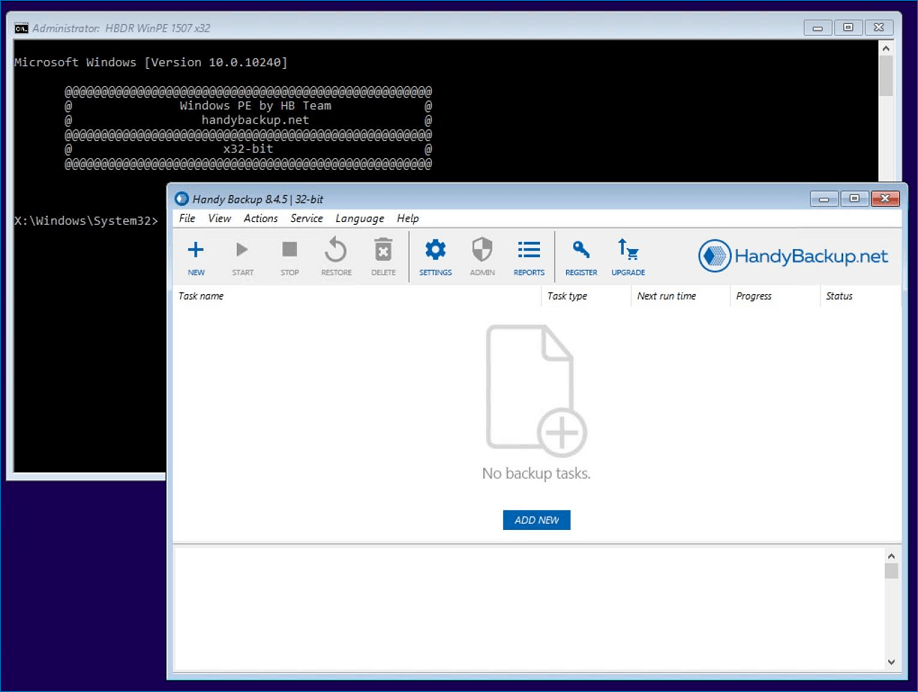Open the ADMIN shield panel
918x692 pixels.
pos(482,256)
